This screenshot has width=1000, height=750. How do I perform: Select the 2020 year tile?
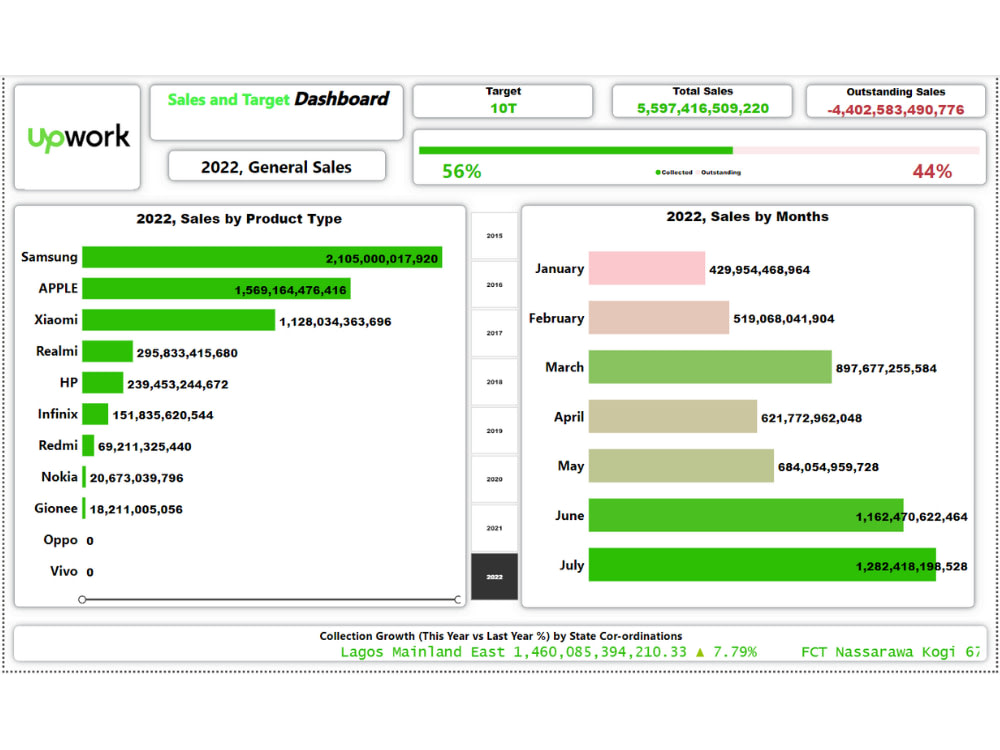(x=495, y=479)
